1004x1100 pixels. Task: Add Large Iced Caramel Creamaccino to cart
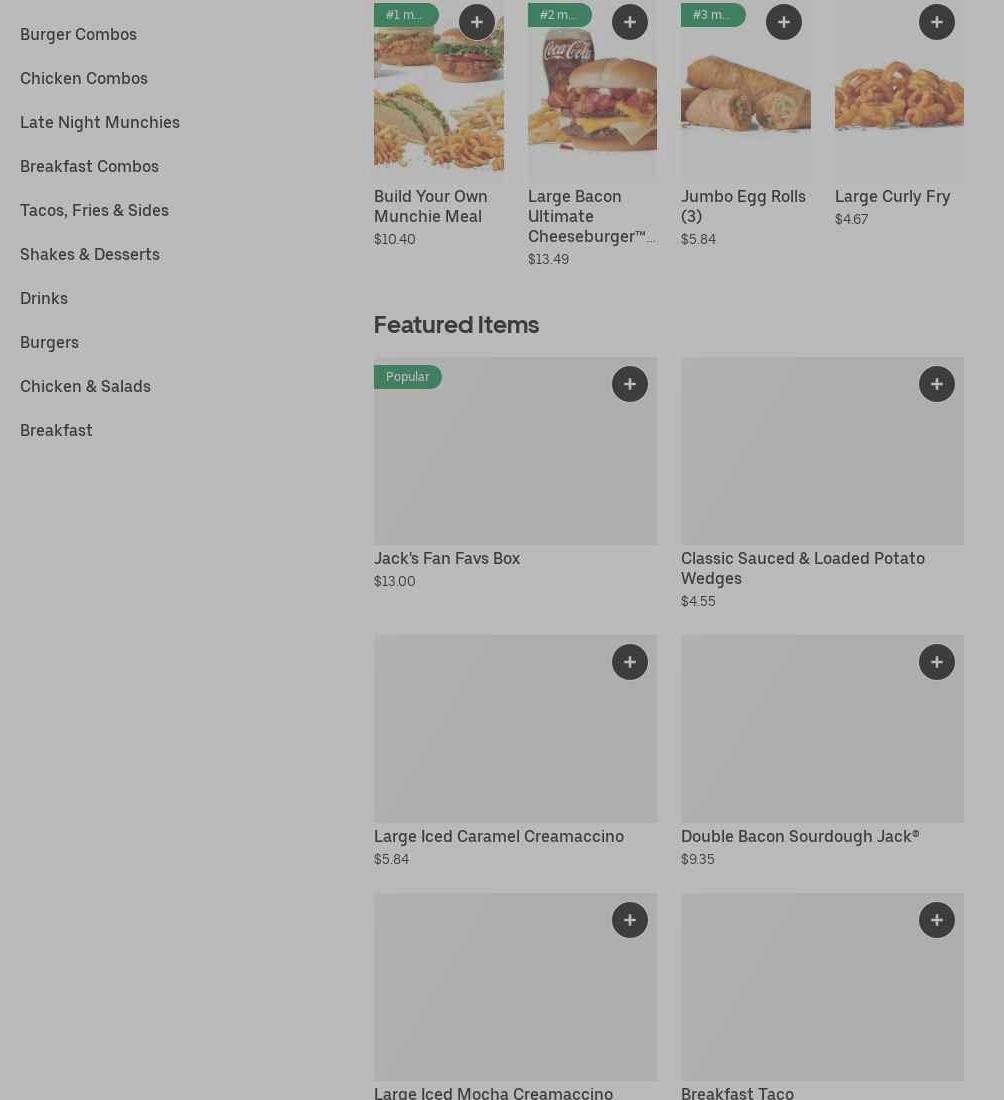pyautogui.click(x=629, y=662)
